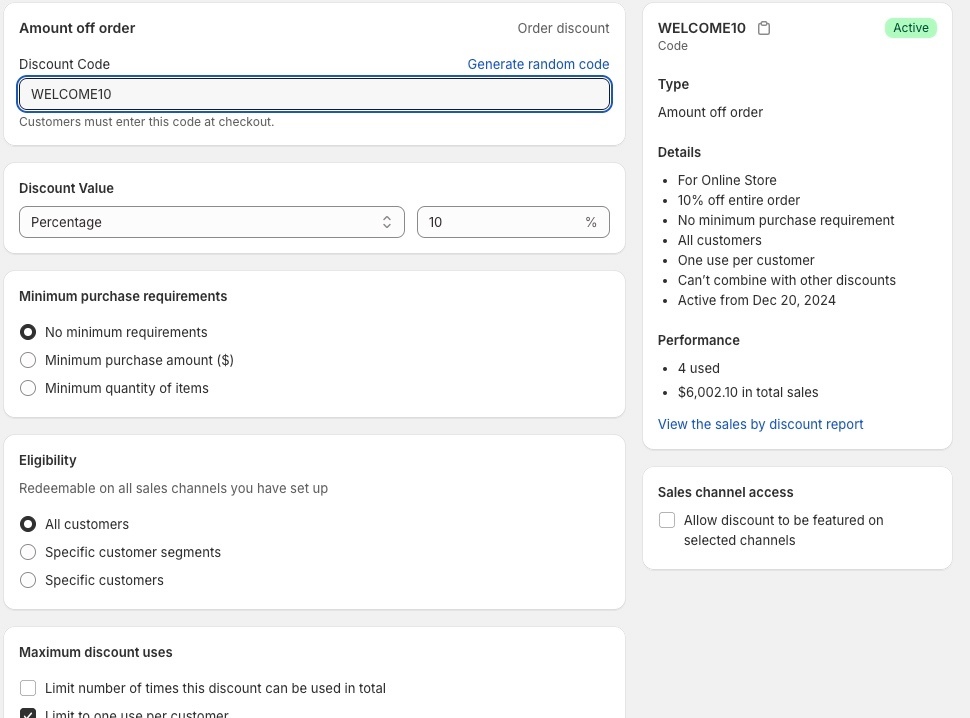Open View the sales by discount report
The height and width of the screenshot is (718, 970).
pos(760,424)
